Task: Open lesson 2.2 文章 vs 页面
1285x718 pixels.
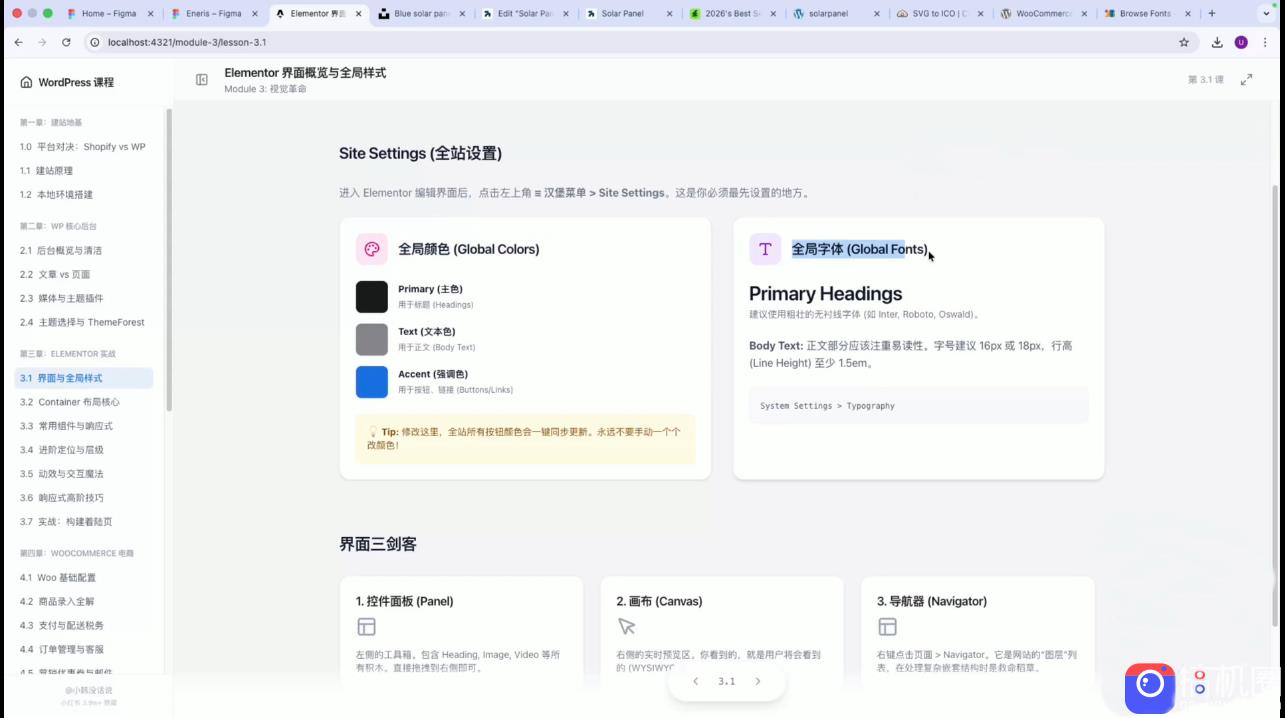Action: pyautogui.click(x=84, y=274)
